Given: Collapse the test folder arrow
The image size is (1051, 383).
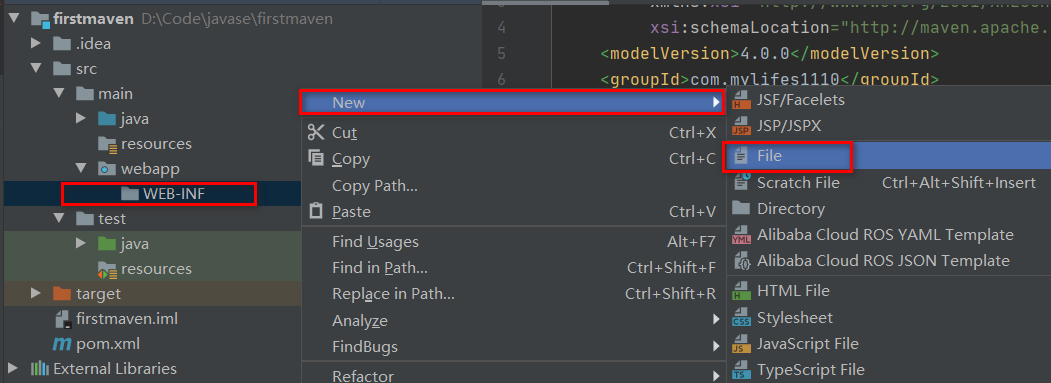Looking at the screenshot, I should pos(58,219).
